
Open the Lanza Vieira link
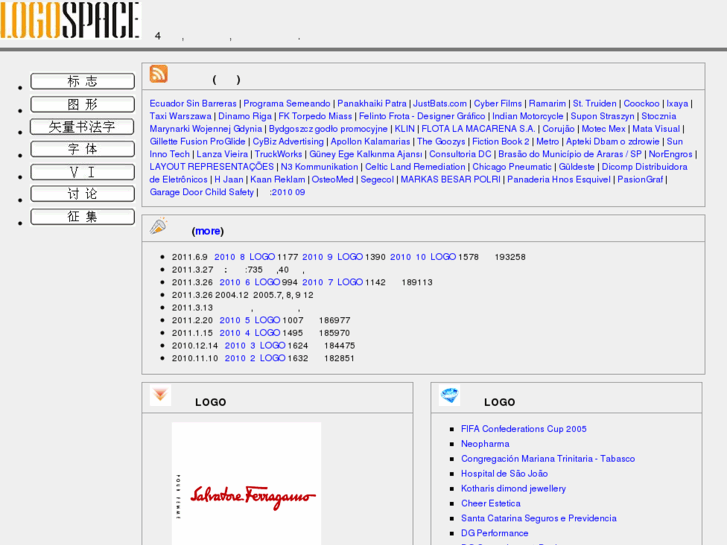coord(222,154)
